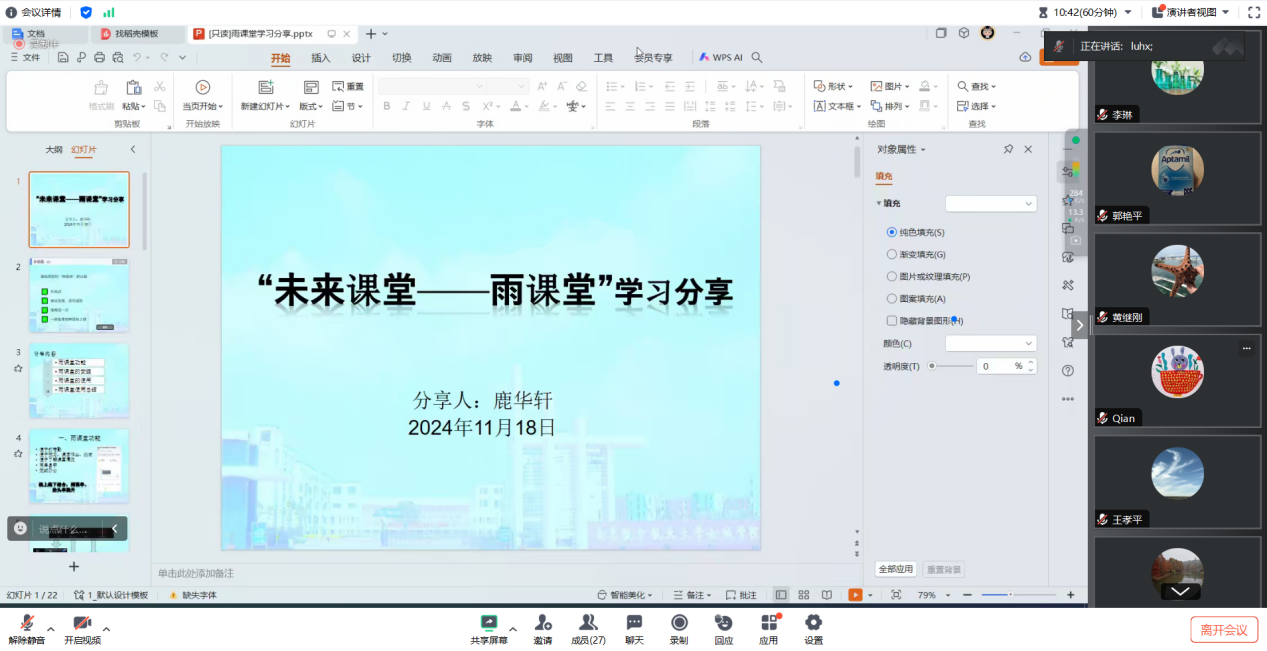1267x651 pixels.
Task: Click the 全部应用 apply to all button
Action: [896, 569]
